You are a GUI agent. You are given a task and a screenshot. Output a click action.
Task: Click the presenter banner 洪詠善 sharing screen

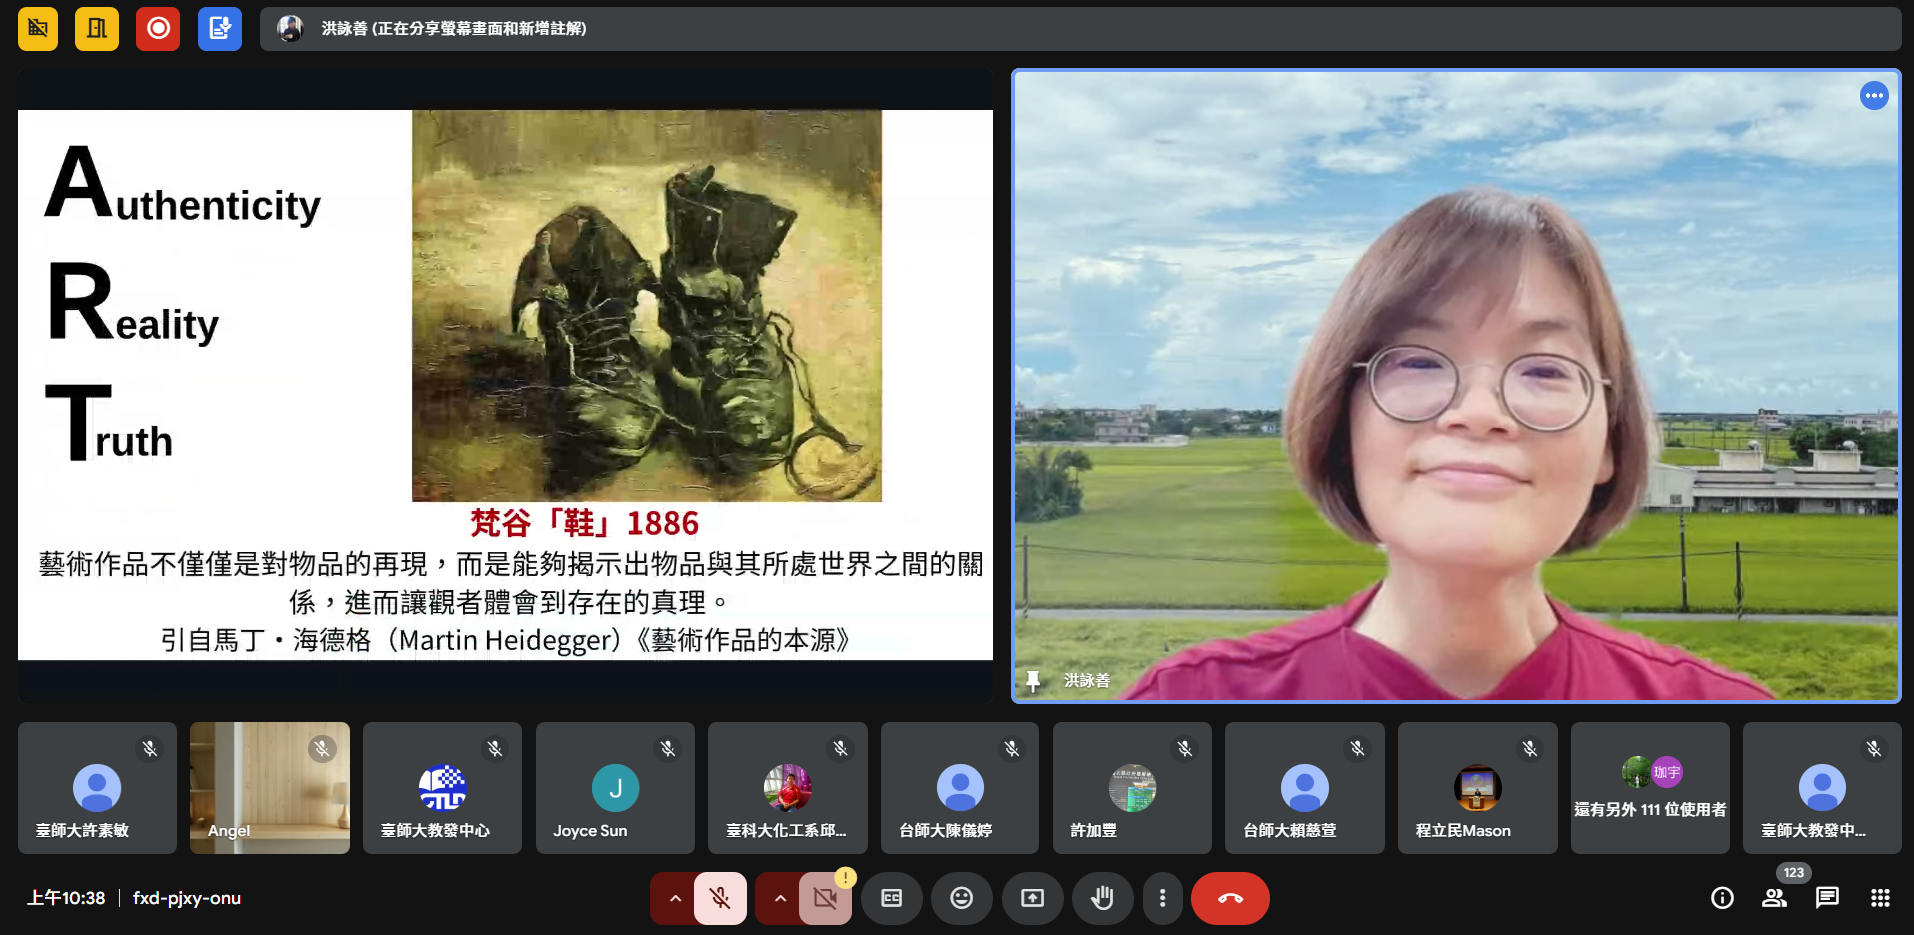(1080, 29)
